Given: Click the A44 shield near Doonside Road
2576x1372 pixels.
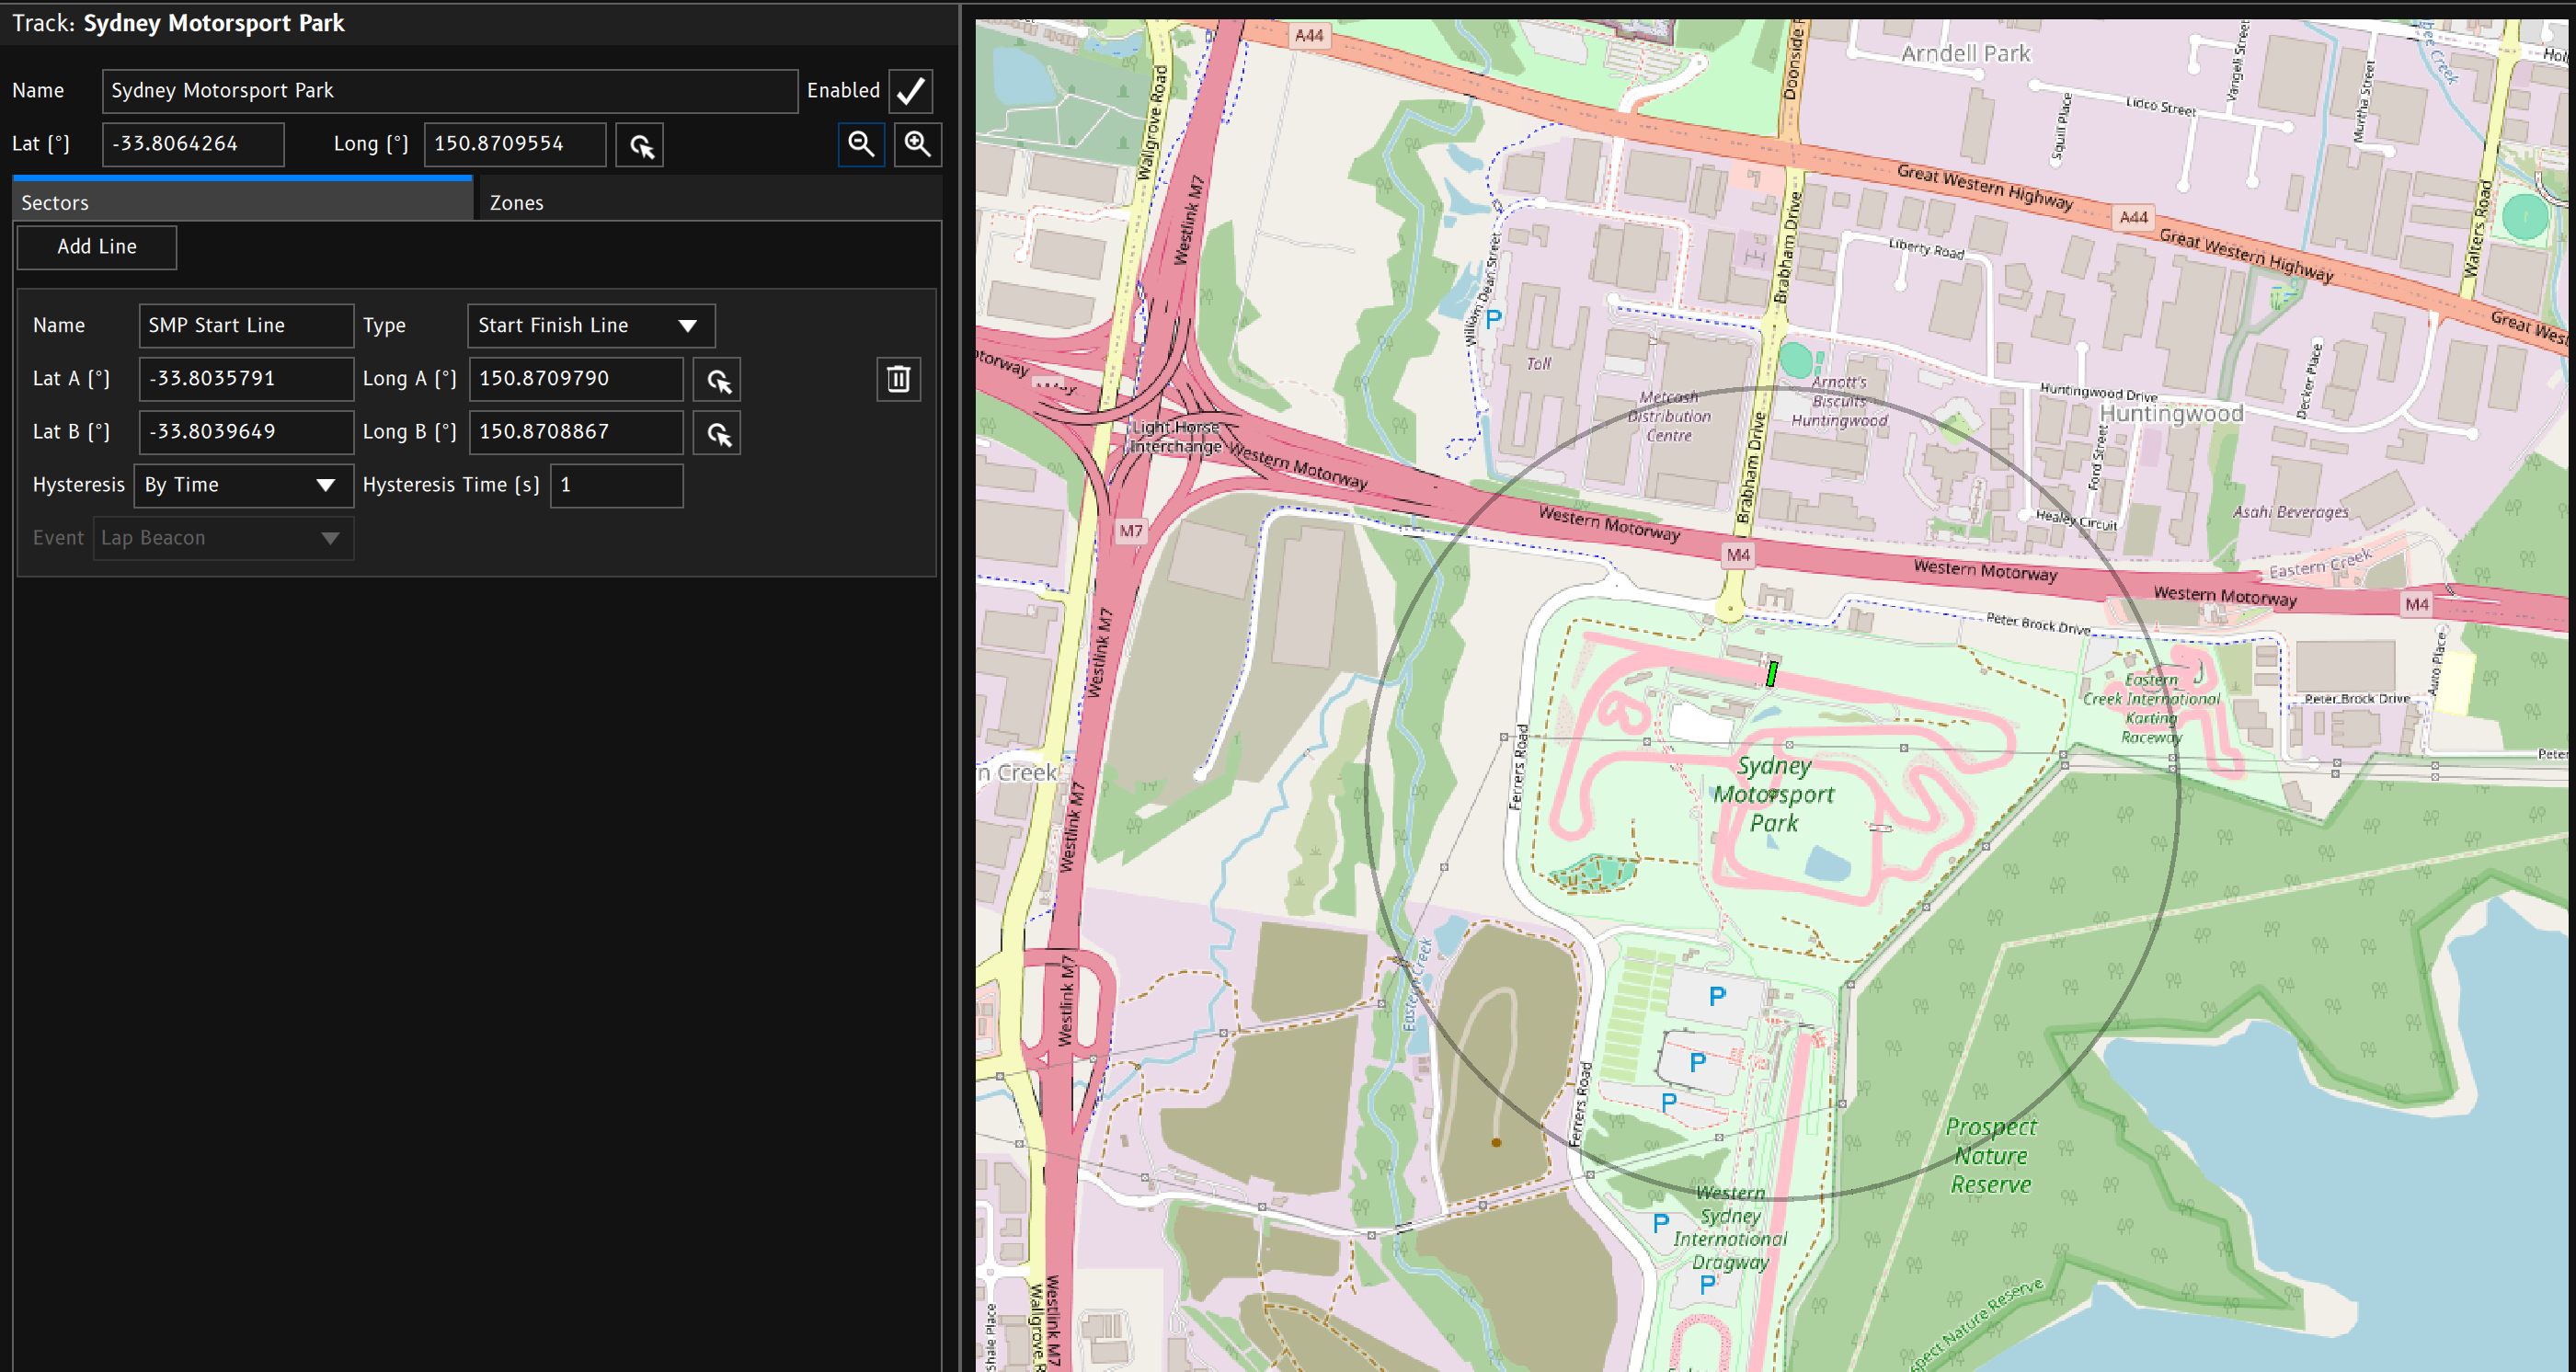Looking at the screenshot, I should (1308, 36).
